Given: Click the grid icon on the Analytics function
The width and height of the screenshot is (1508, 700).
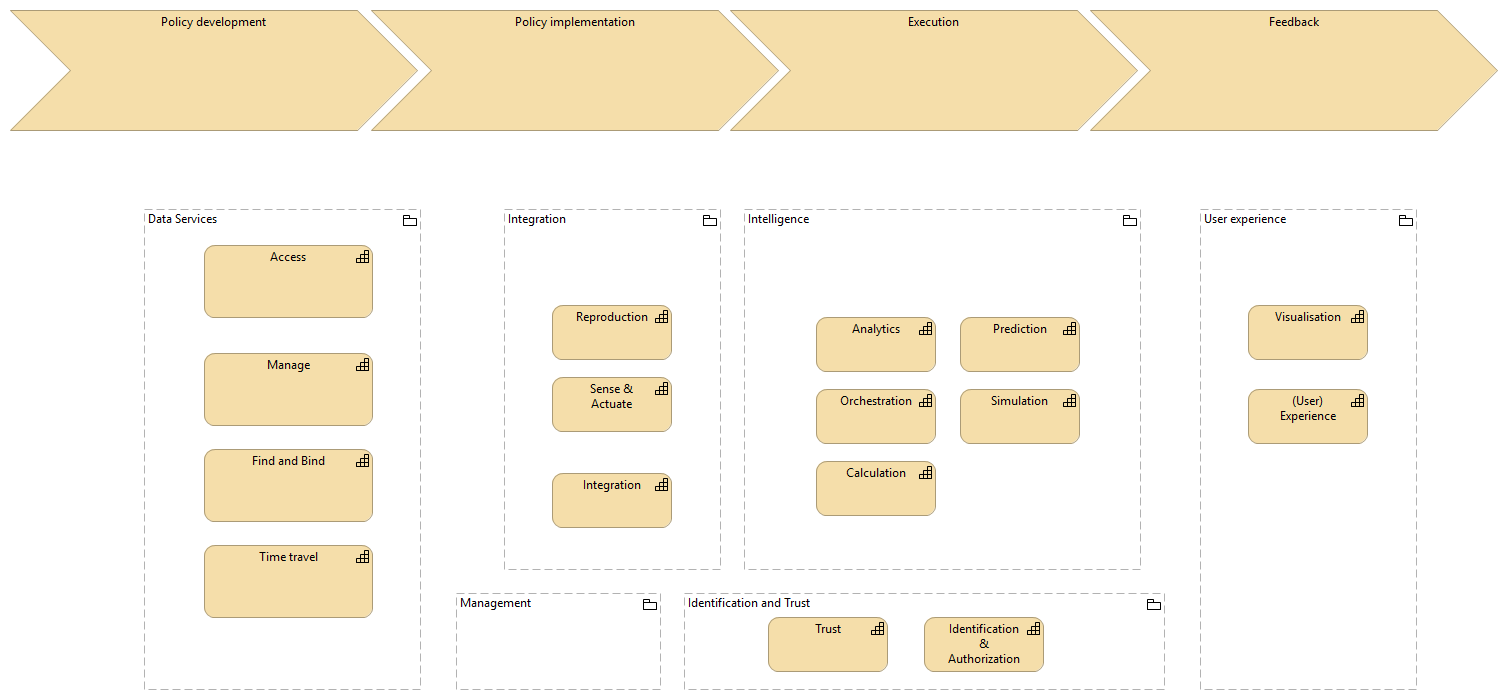Looking at the screenshot, I should pyautogui.click(x=926, y=328).
